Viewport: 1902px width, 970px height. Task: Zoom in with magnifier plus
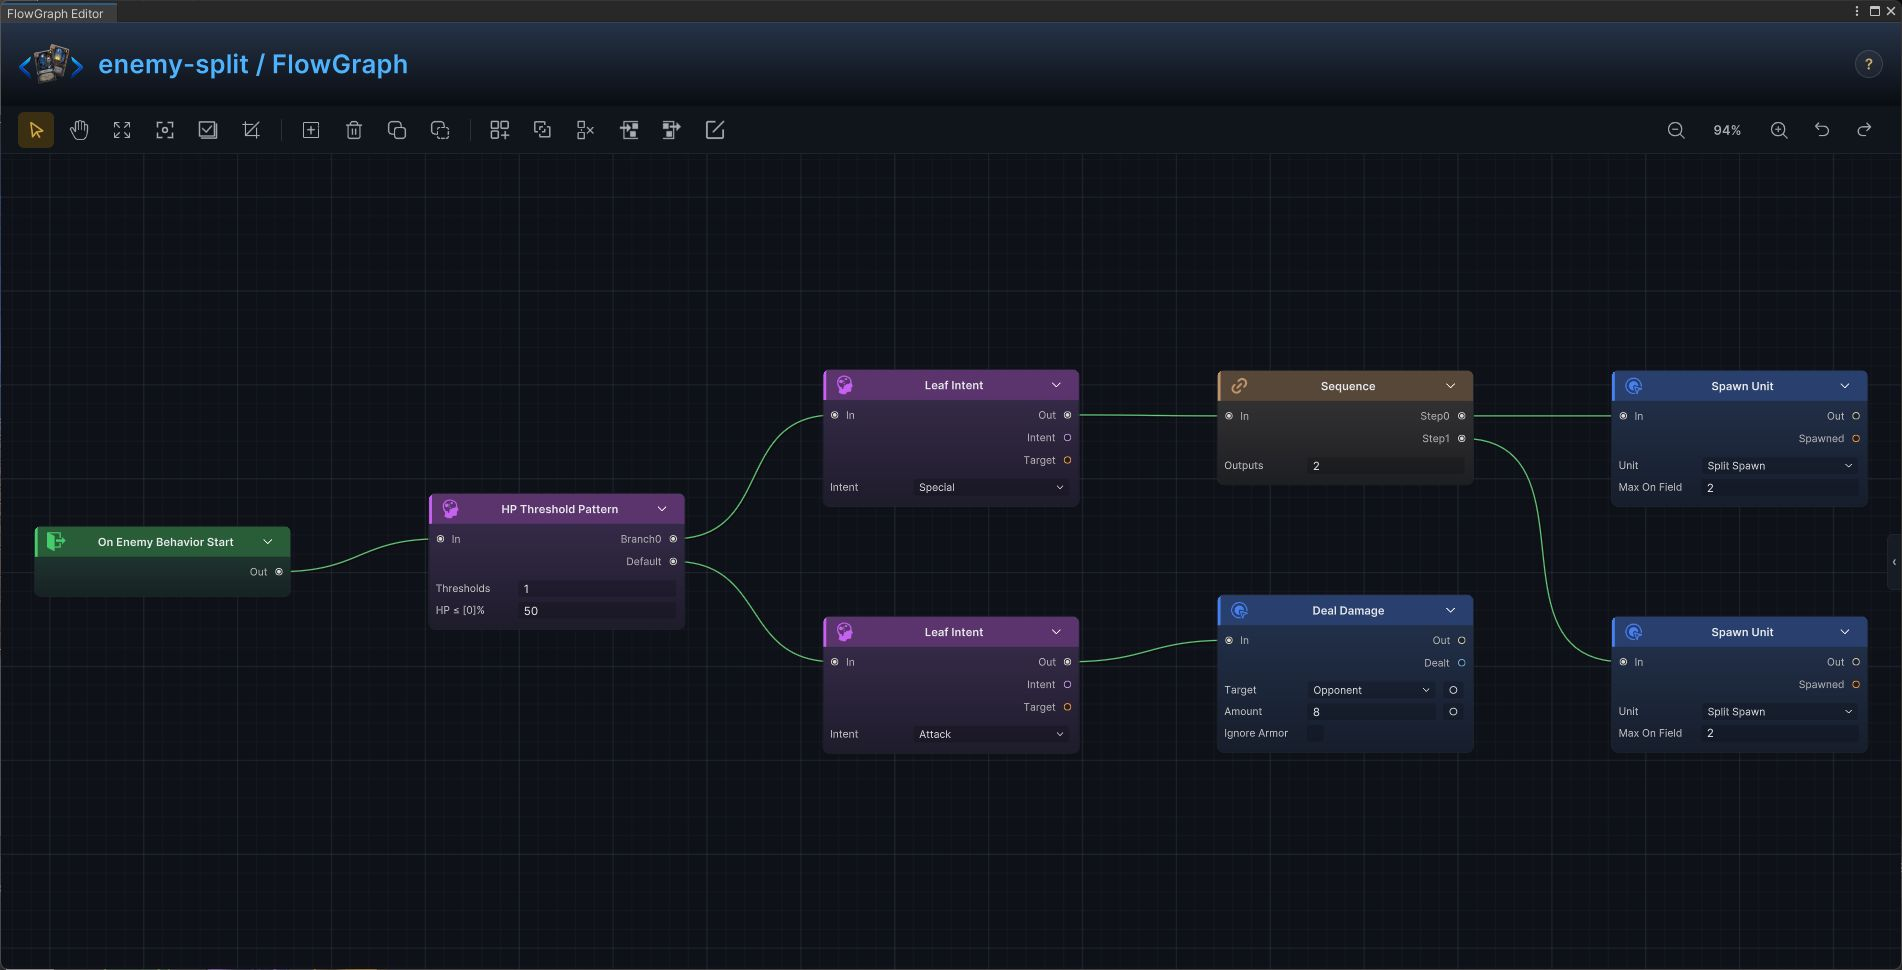1779,130
